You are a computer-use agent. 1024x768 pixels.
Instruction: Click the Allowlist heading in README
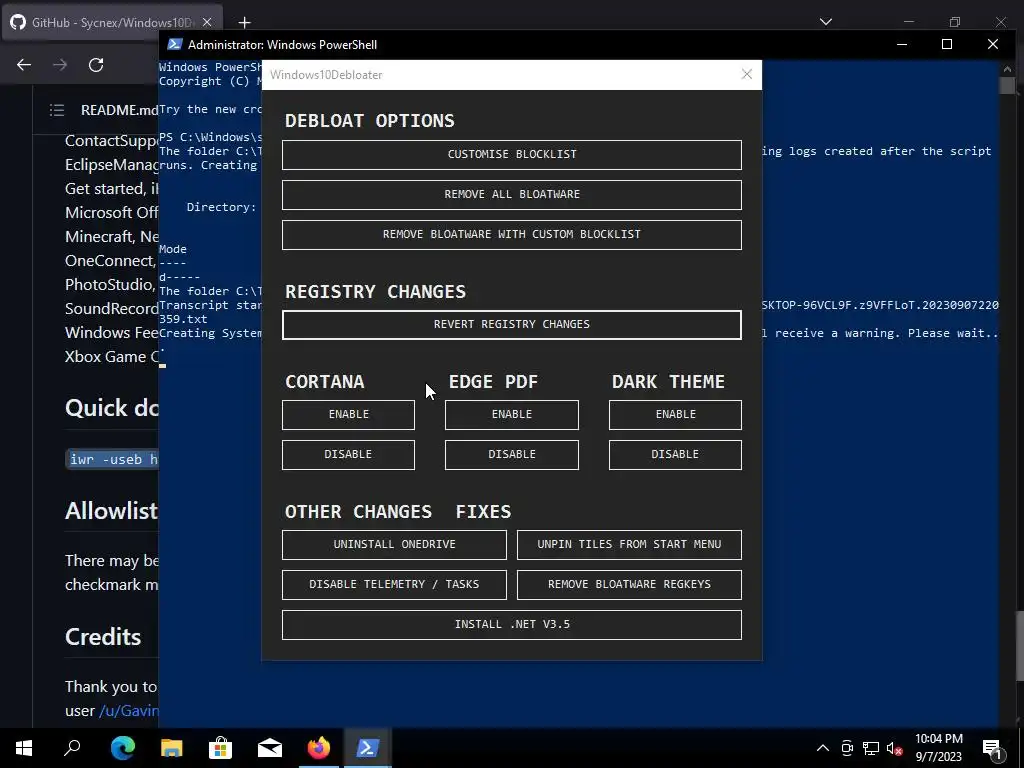tap(112, 511)
